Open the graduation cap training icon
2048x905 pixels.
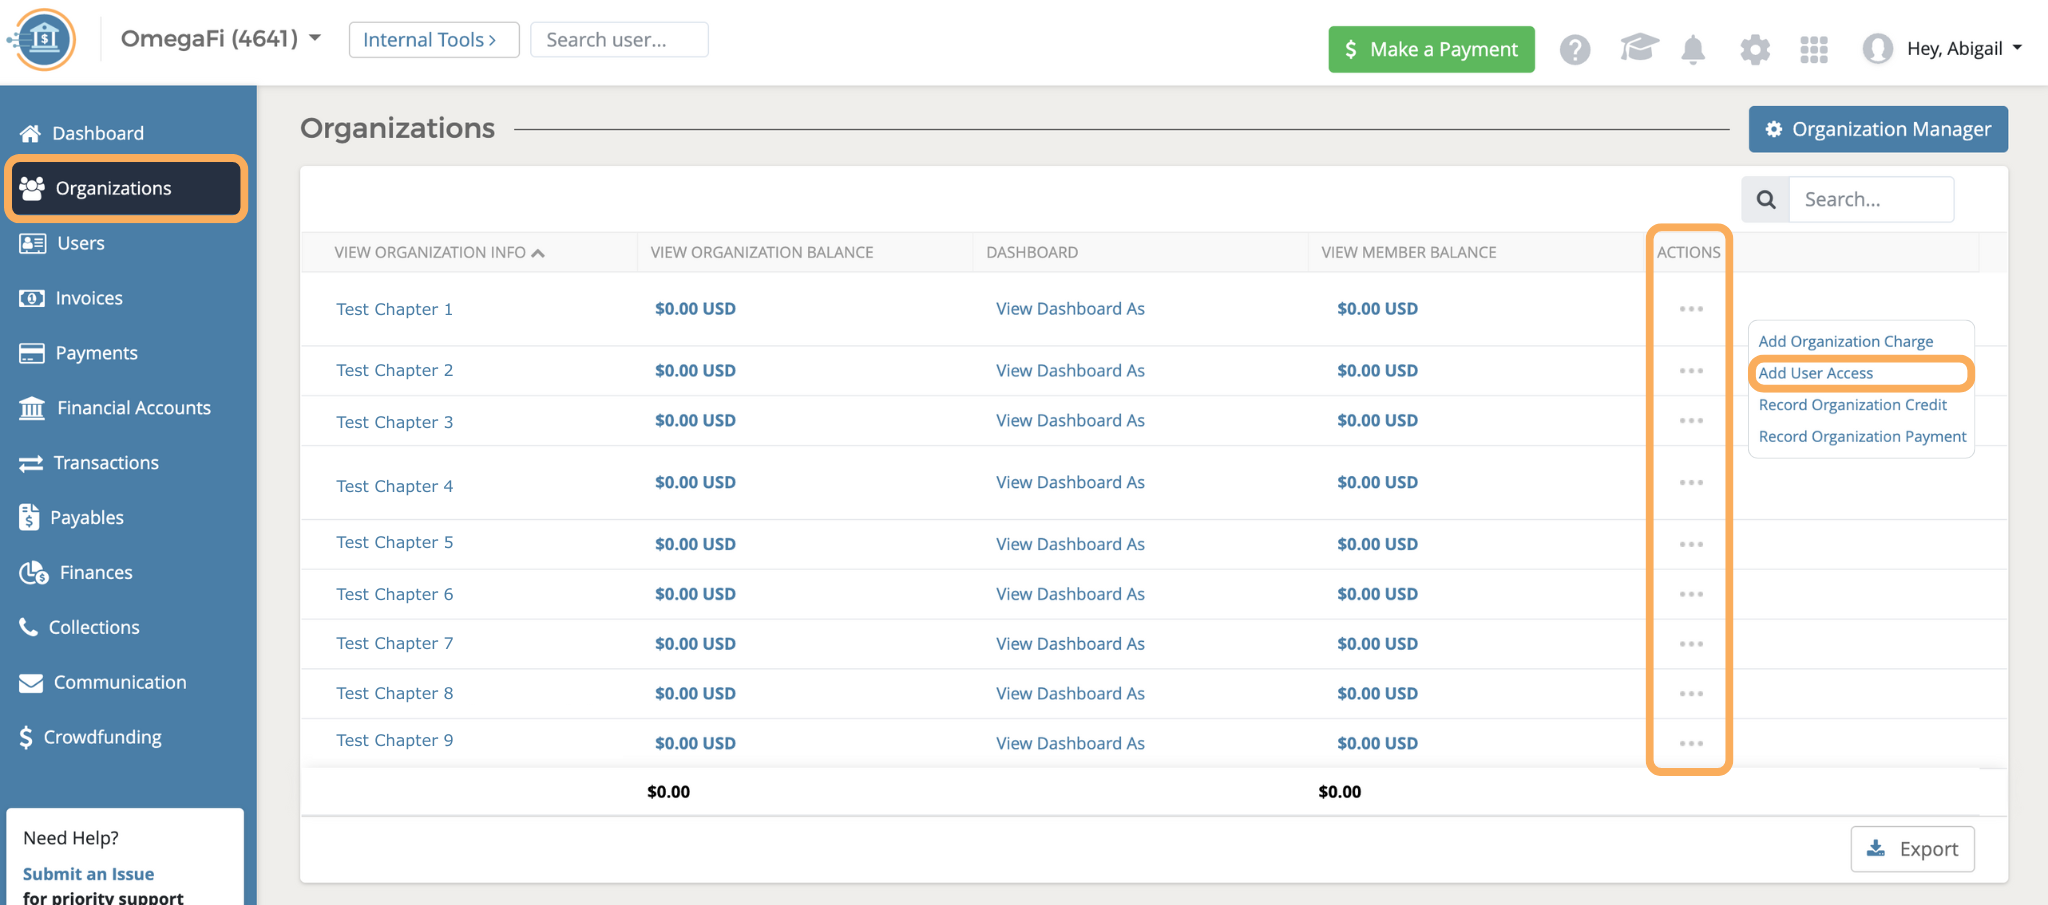tap(1638, 48)
